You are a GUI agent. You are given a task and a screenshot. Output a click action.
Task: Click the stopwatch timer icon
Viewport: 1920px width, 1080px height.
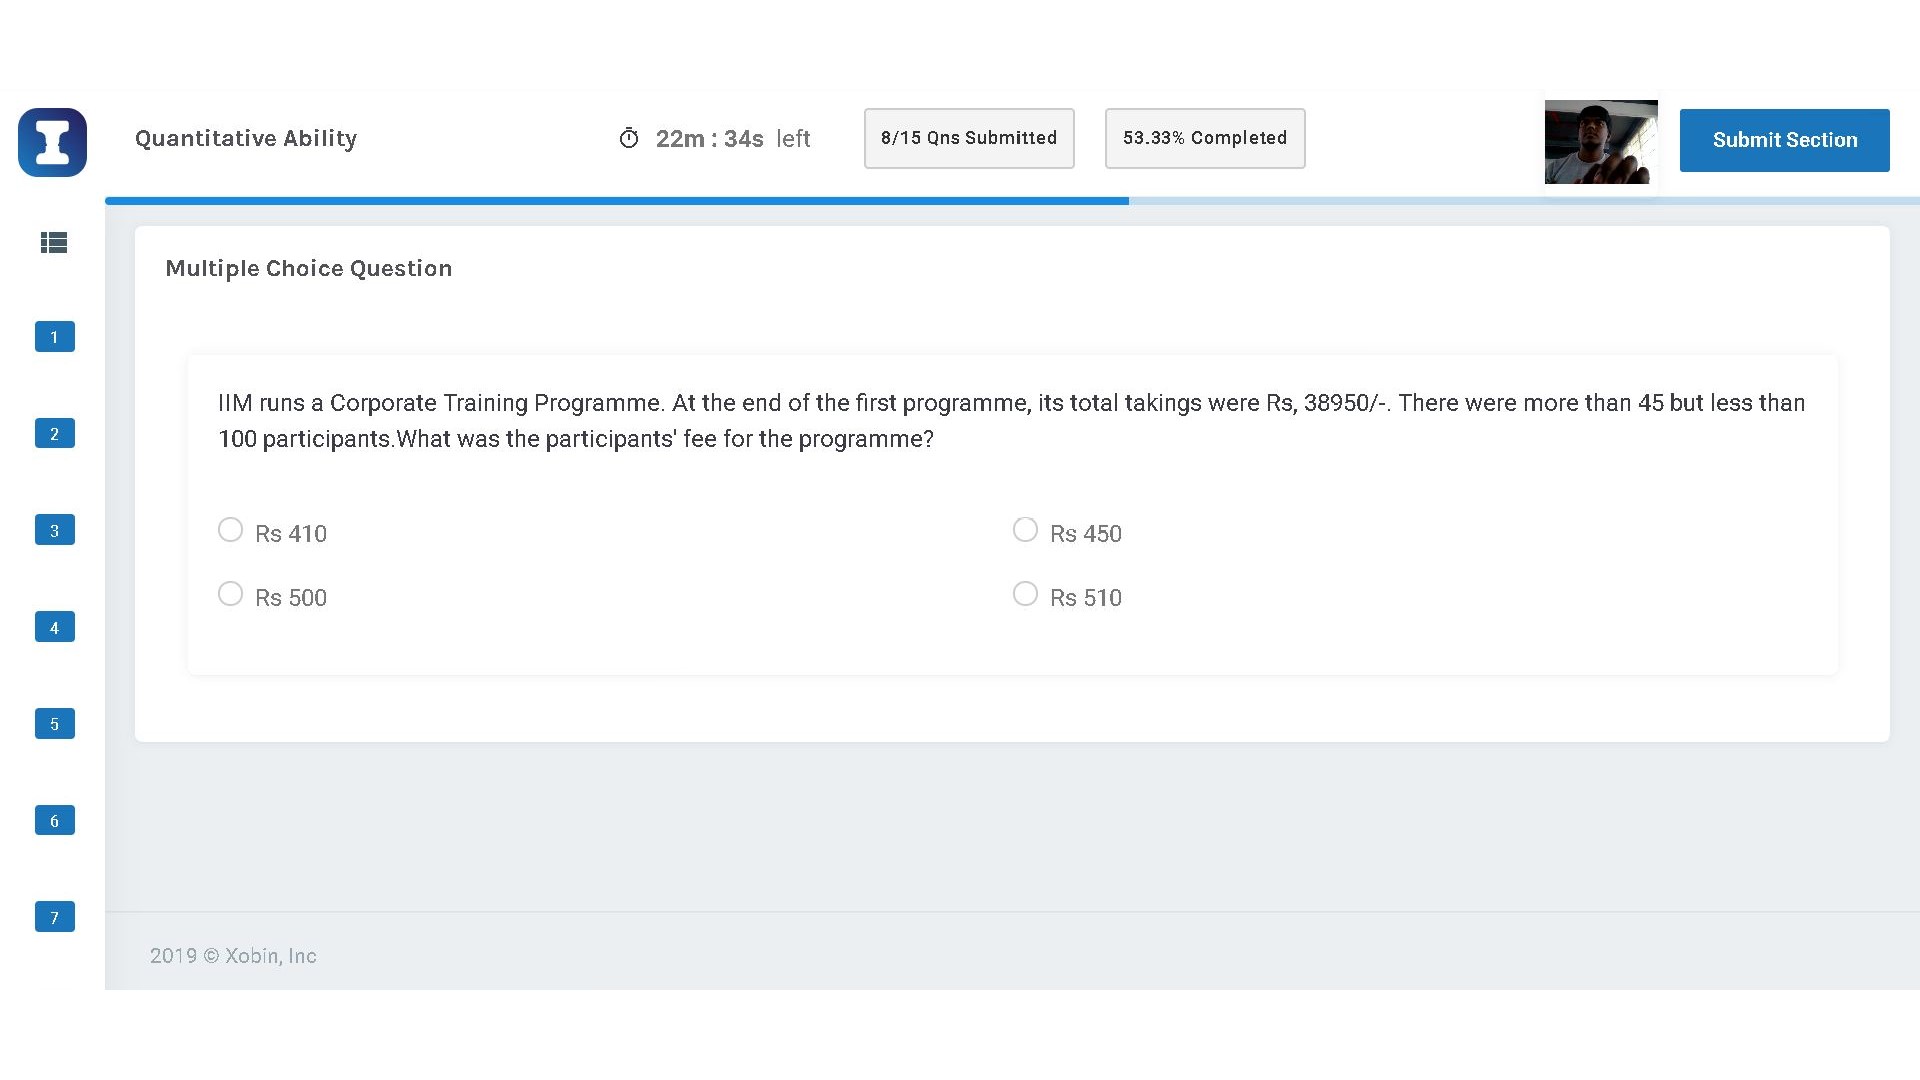pyautogui.click(x=628, y=138)
